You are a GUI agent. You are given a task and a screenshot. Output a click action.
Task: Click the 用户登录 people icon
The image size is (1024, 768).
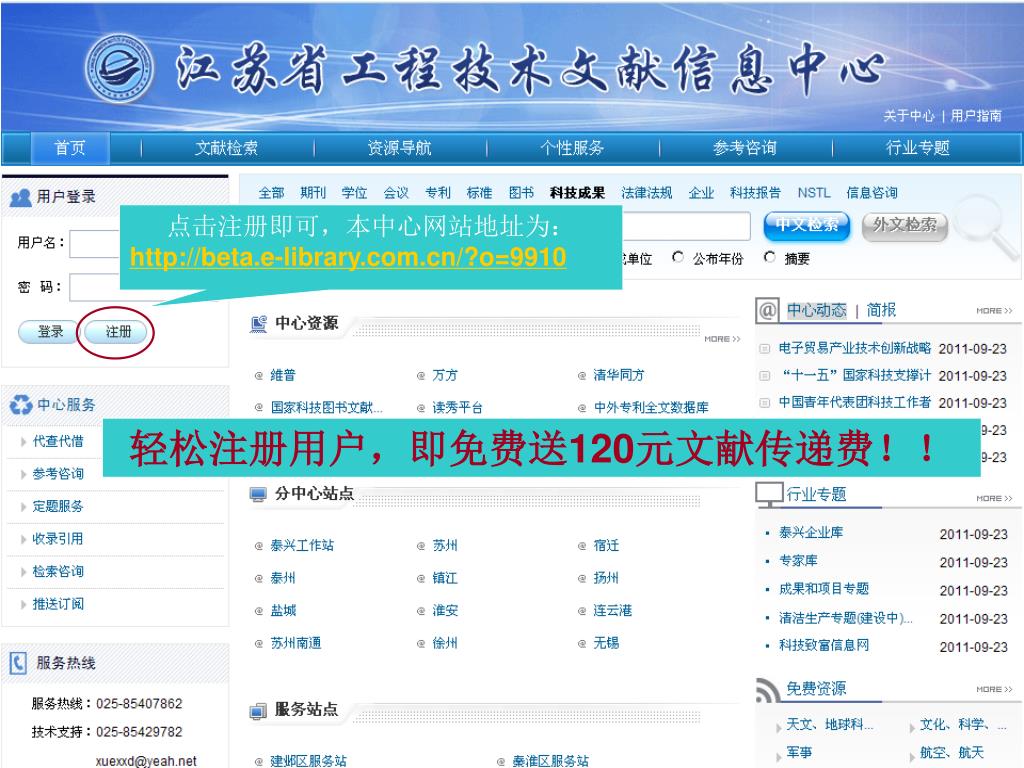point(20,197)
